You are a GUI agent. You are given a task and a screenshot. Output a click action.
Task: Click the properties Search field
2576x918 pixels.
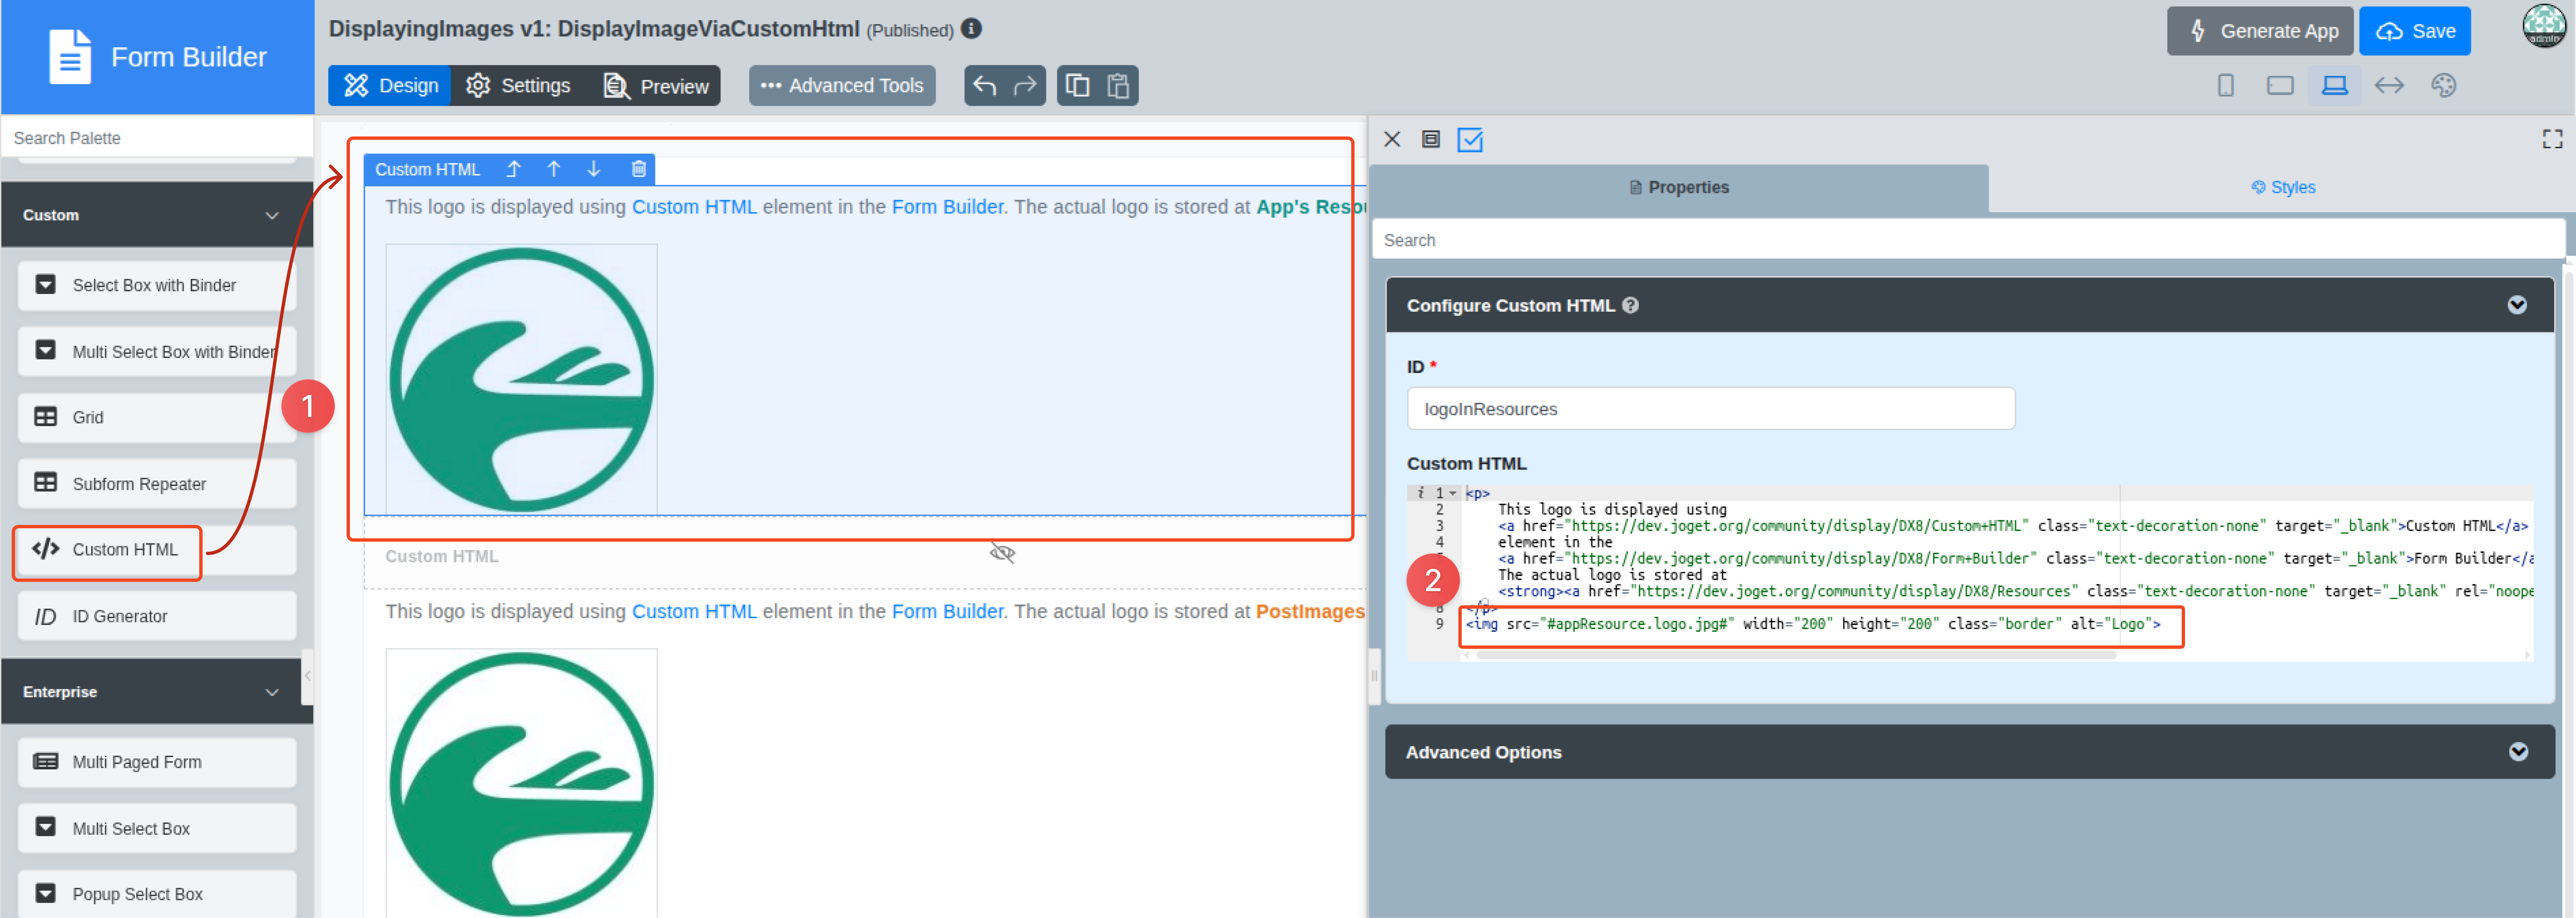coord(1968,240)
